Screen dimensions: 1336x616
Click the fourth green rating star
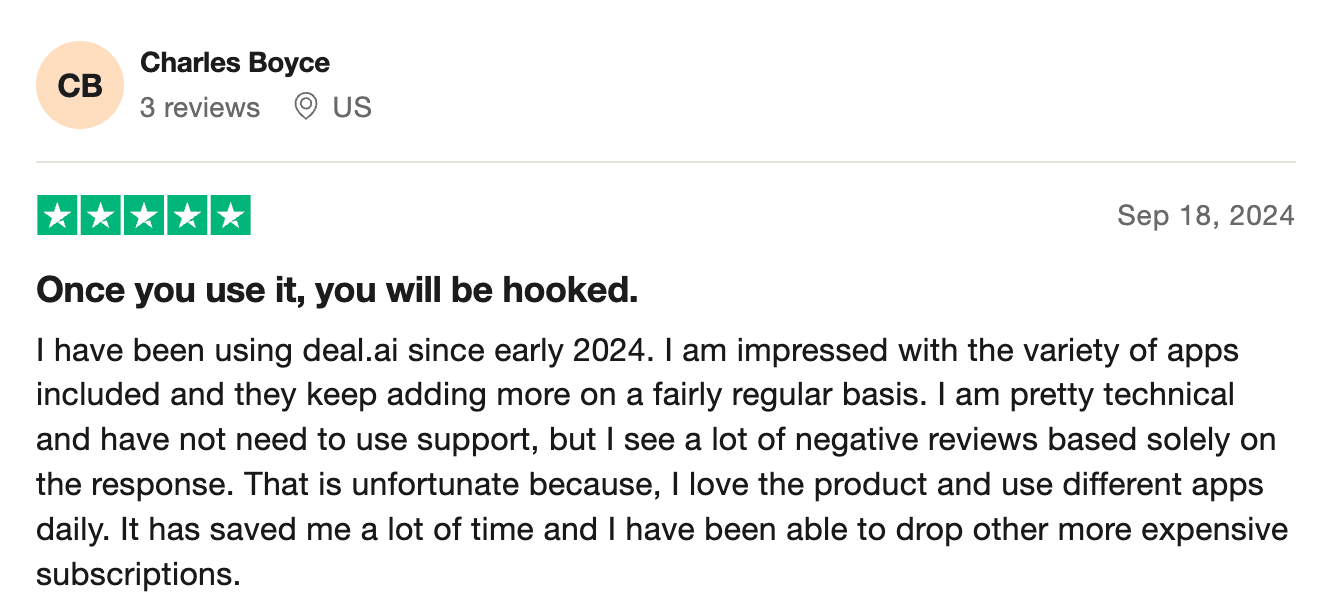point(187,216)
